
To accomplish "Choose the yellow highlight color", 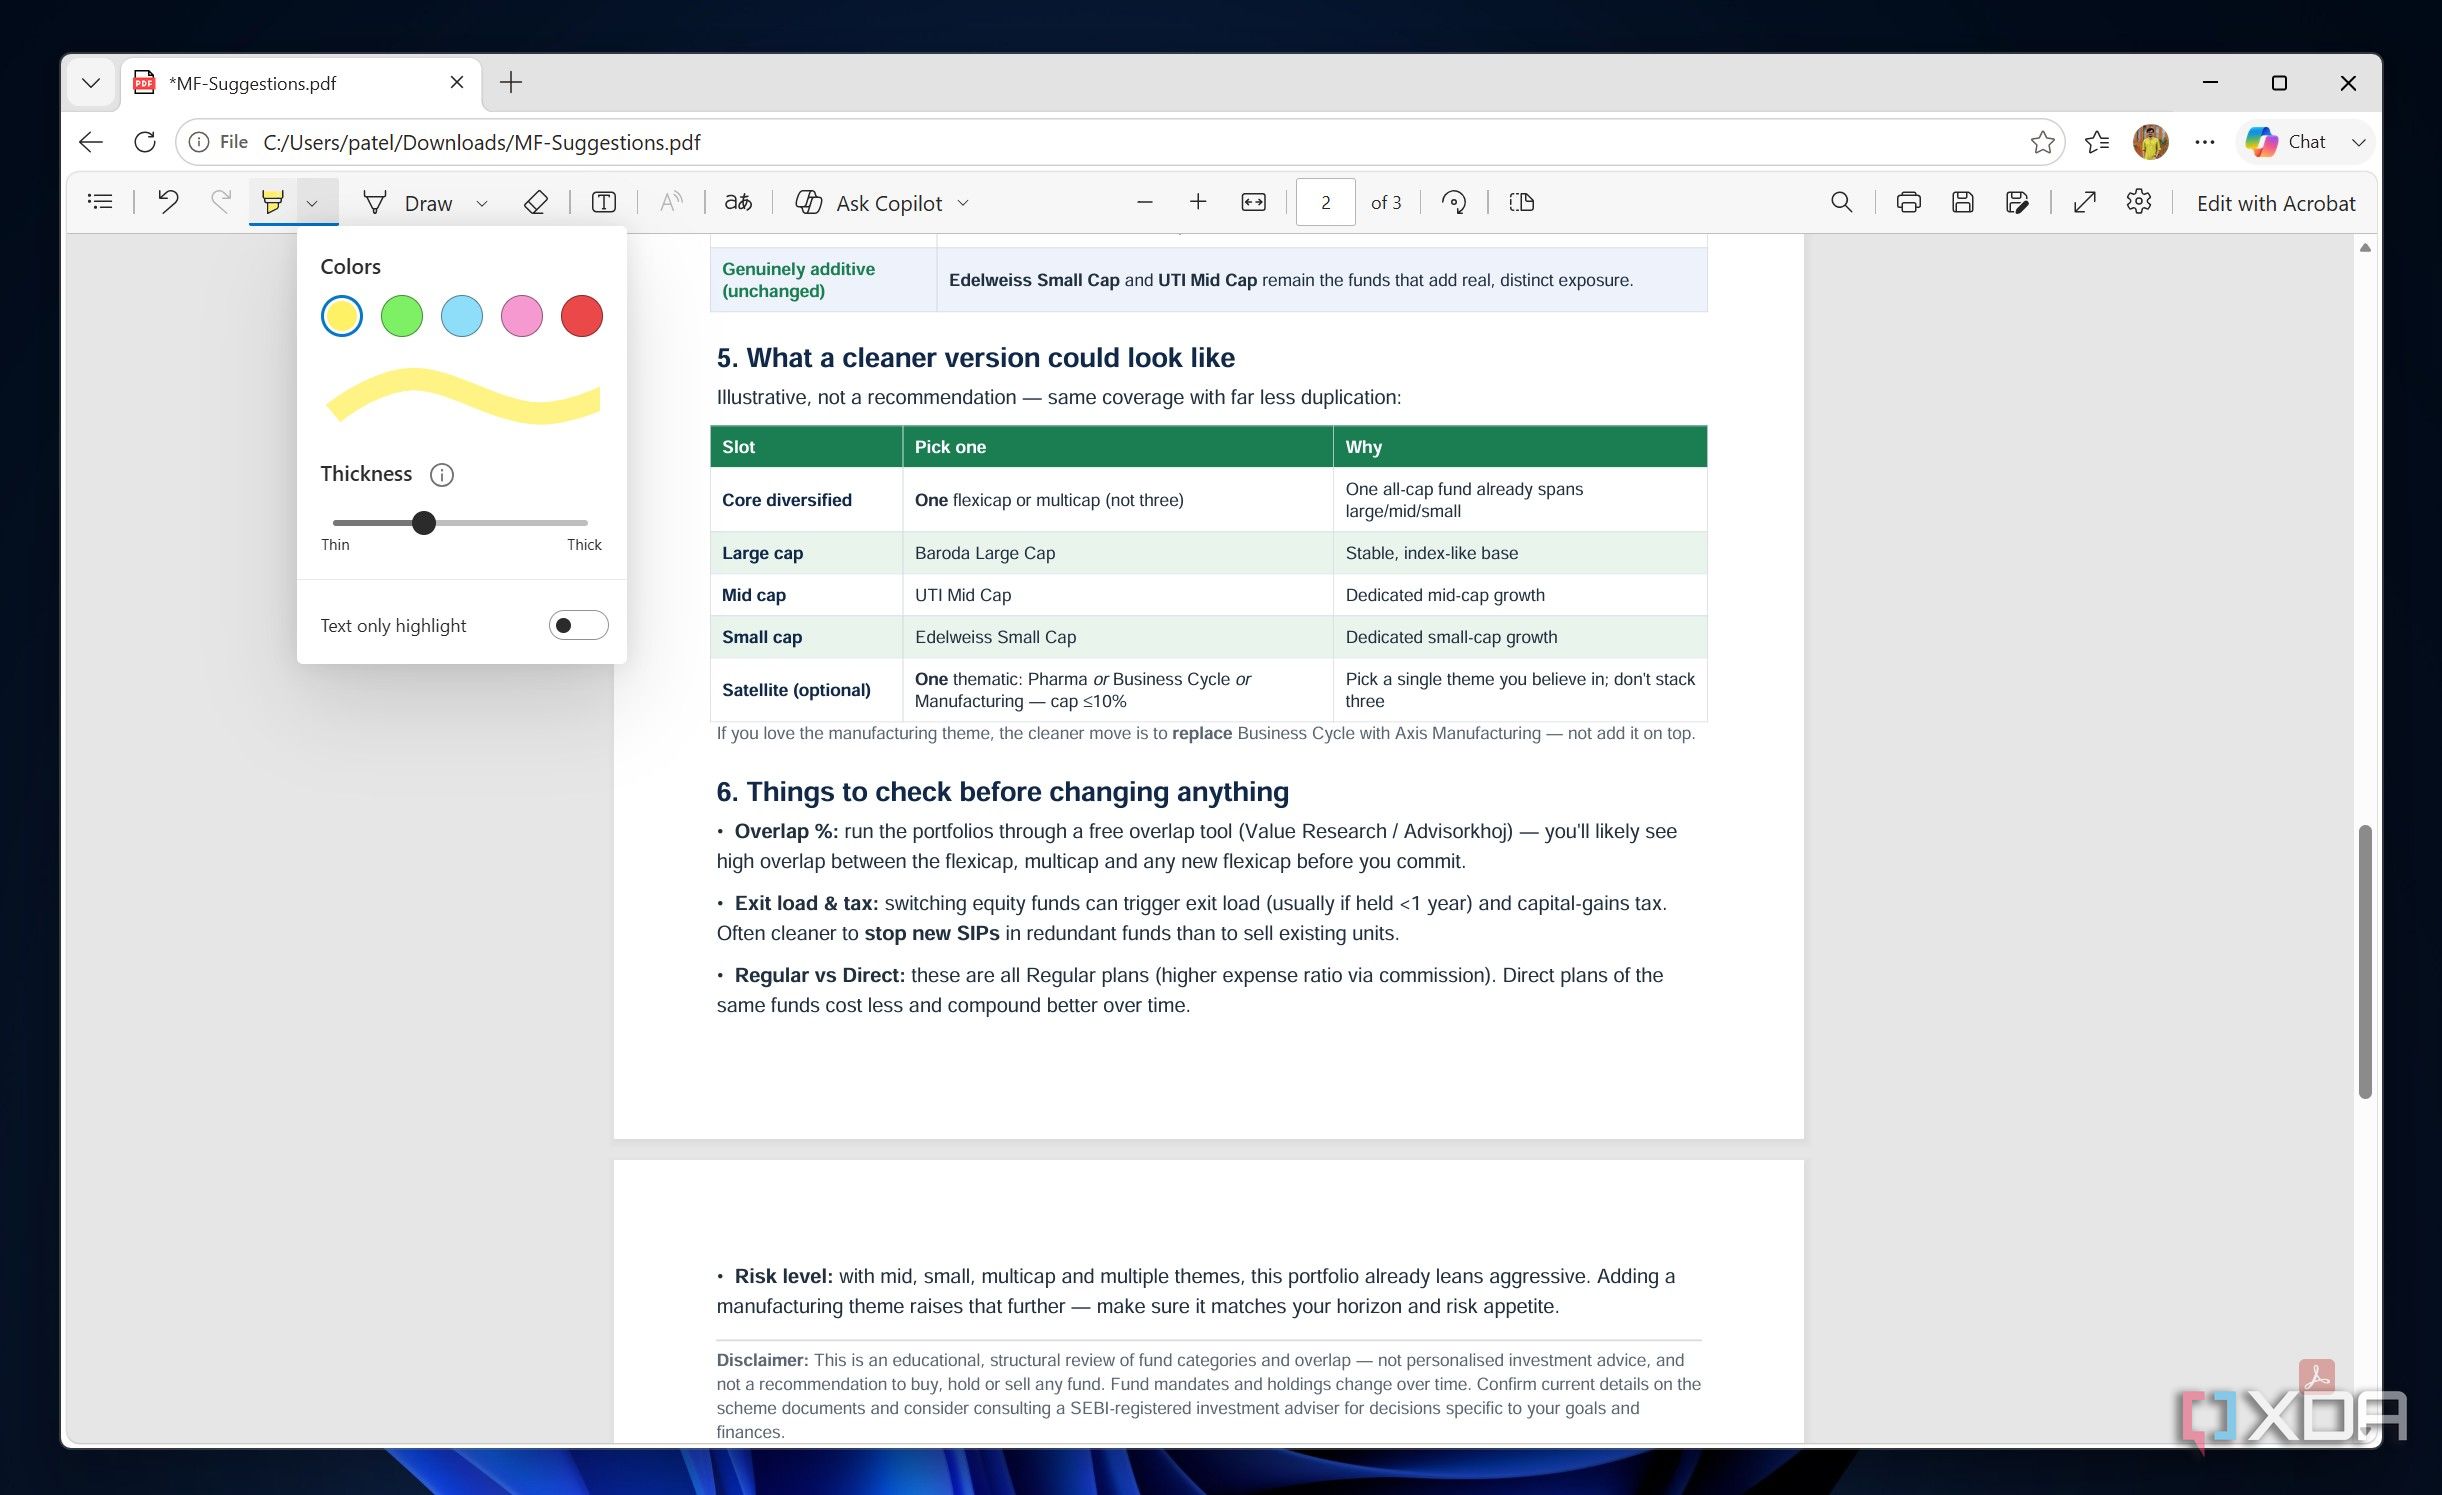I will click(x=341, y=316).
